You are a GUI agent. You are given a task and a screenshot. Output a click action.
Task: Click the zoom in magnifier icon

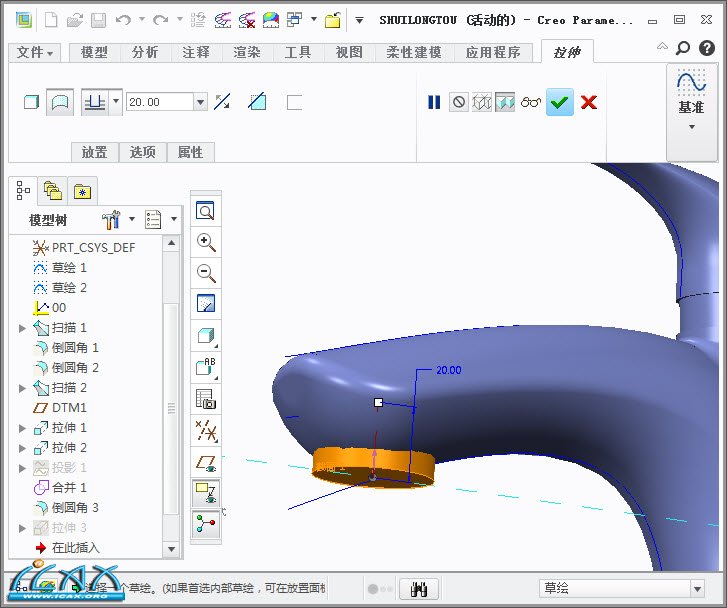click(206, 242)
